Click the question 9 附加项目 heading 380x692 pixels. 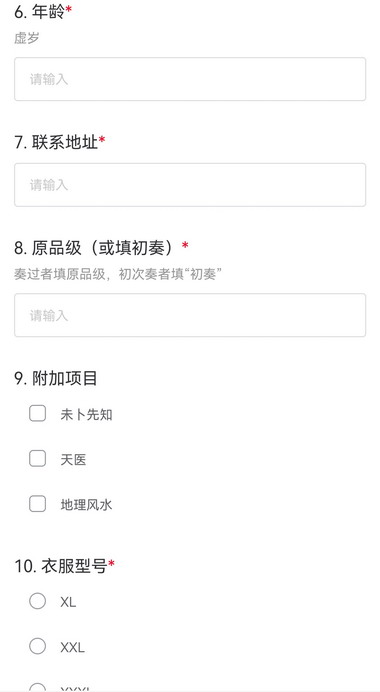coord(56,378)
